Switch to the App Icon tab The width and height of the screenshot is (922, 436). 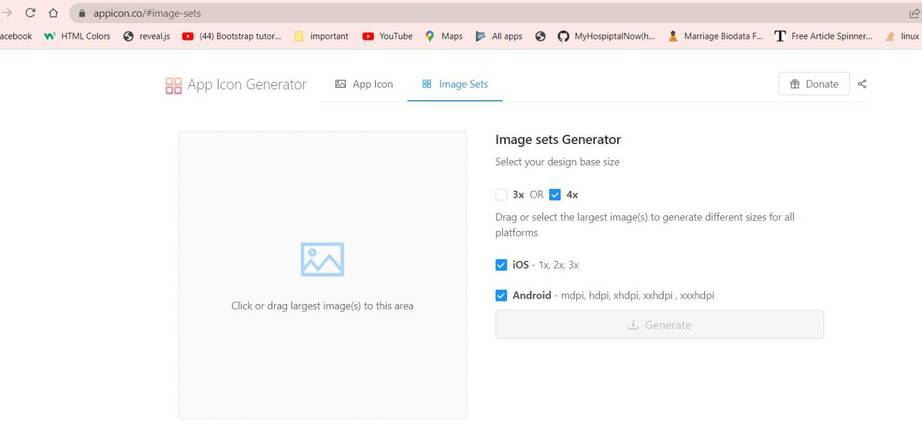[x=364, y=84]
